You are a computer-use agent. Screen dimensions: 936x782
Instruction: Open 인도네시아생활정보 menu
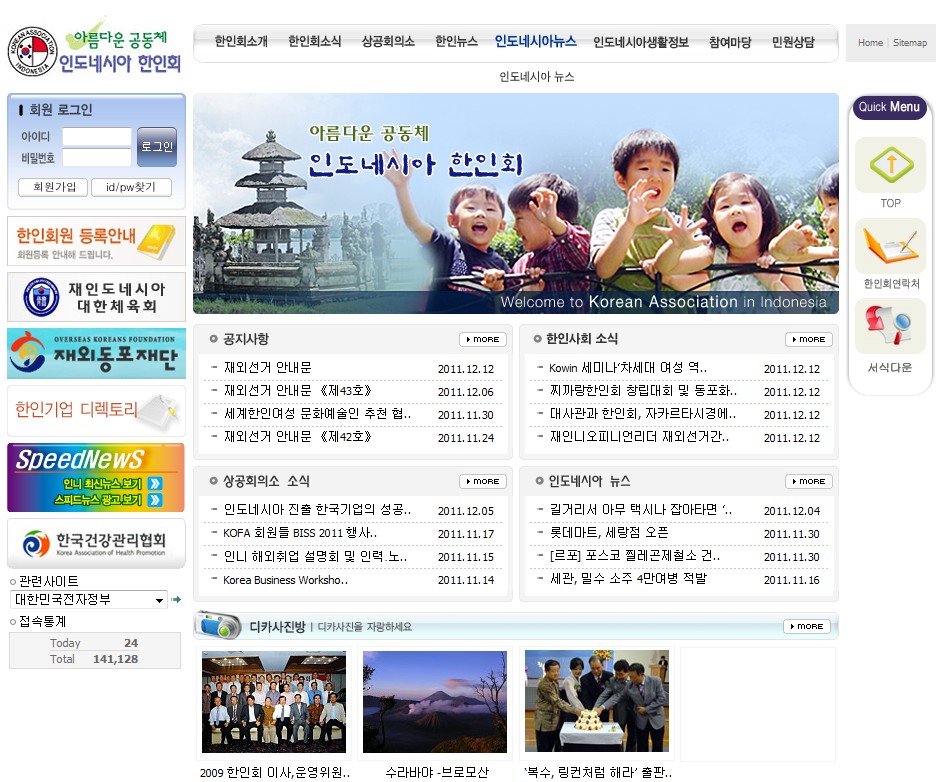click(x=641, y=42)
